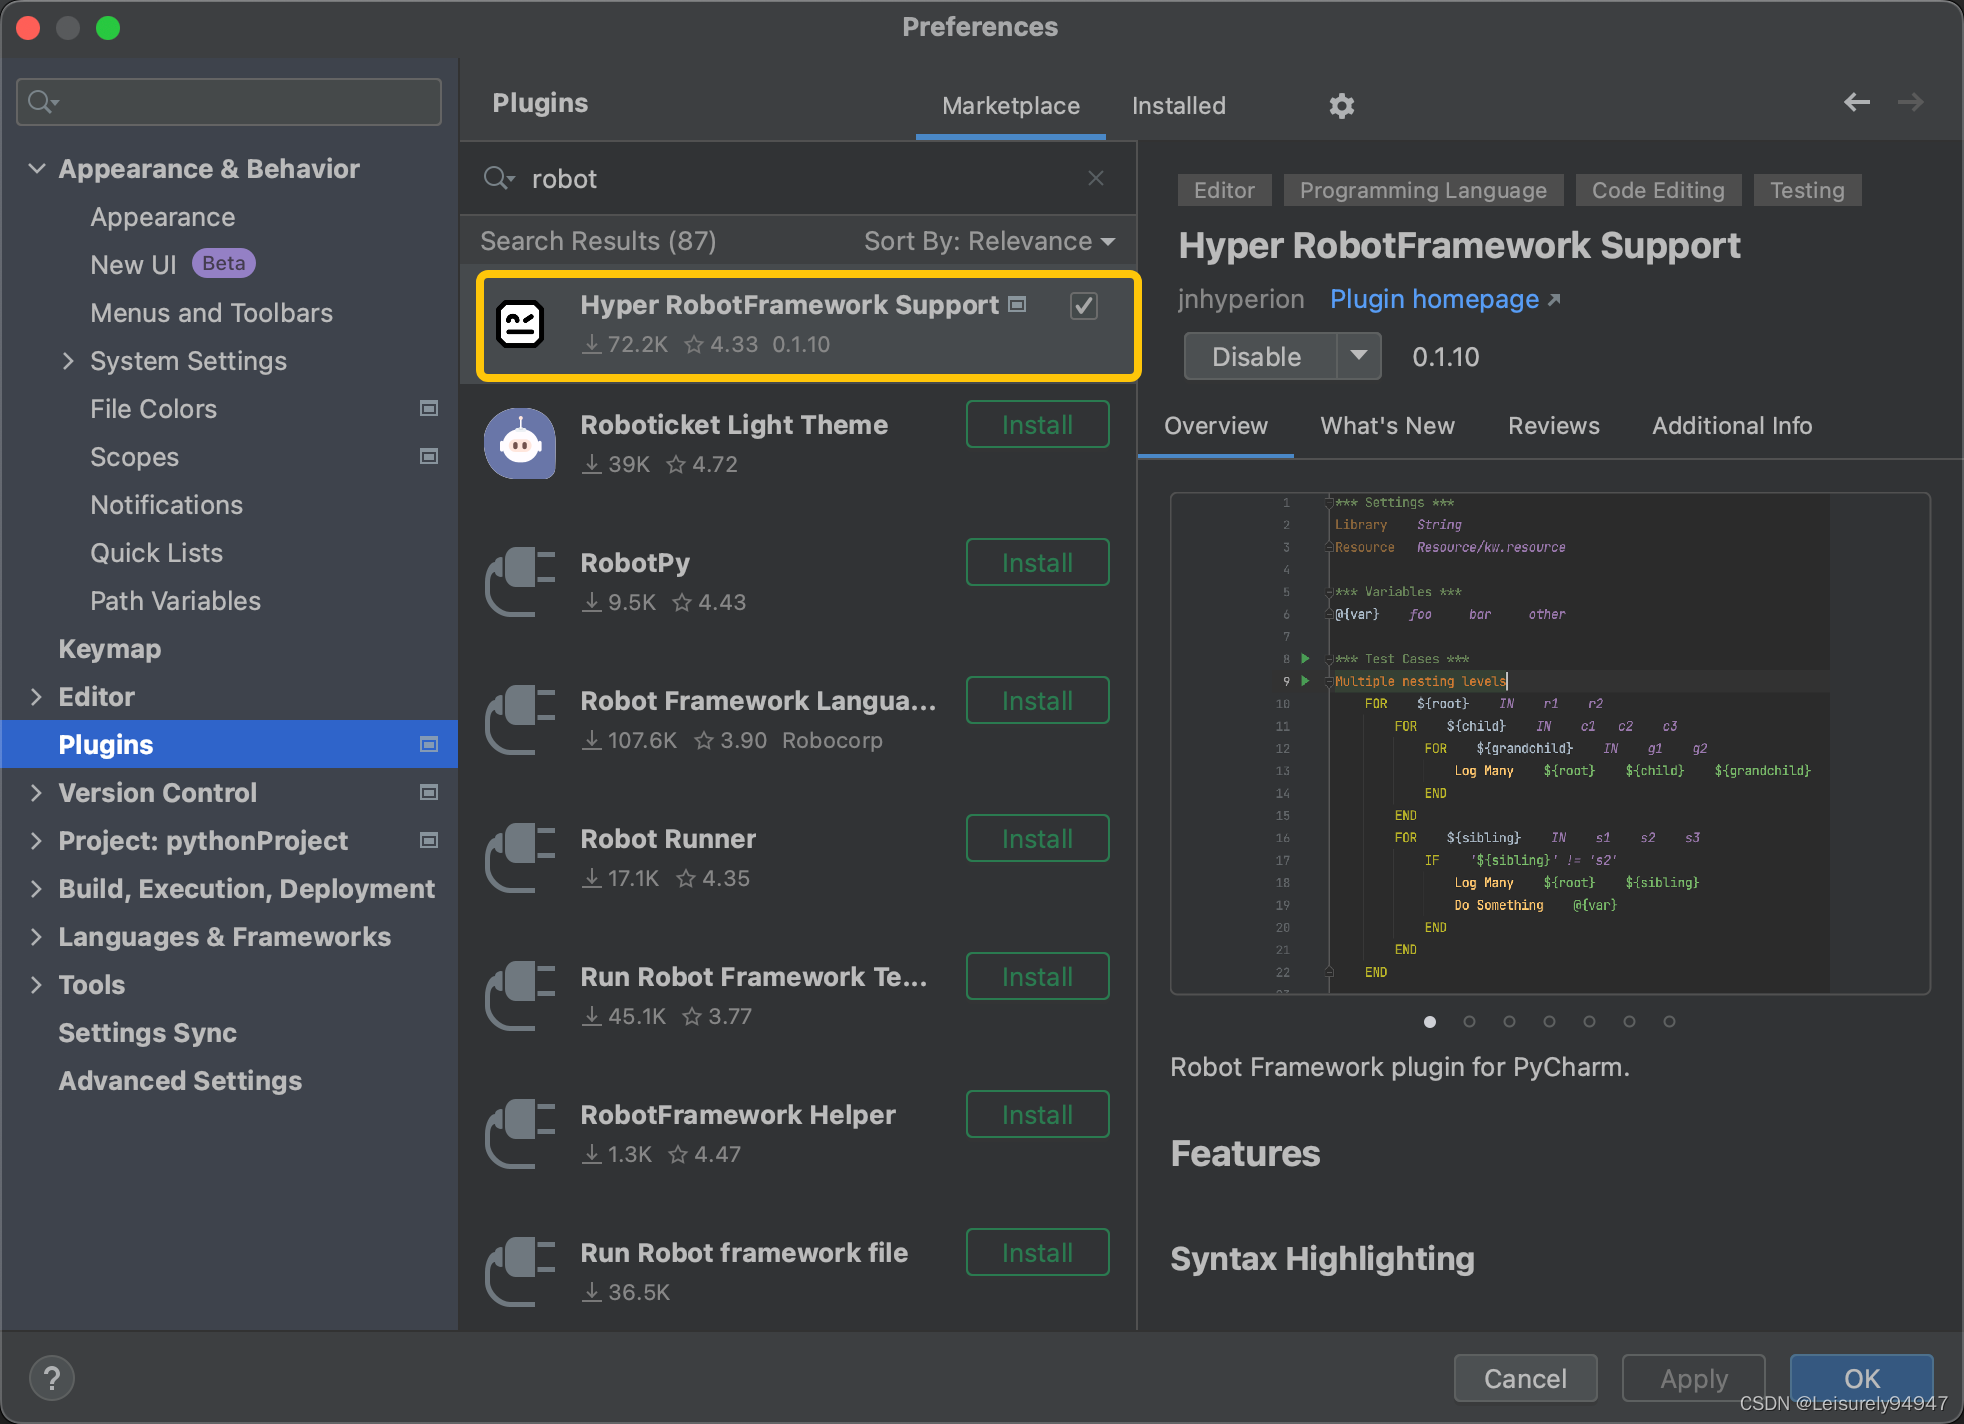Click the RobotFramework Helper plug icon
Viewport: 1964px width, 1424px height.
tap(520, 1134)
